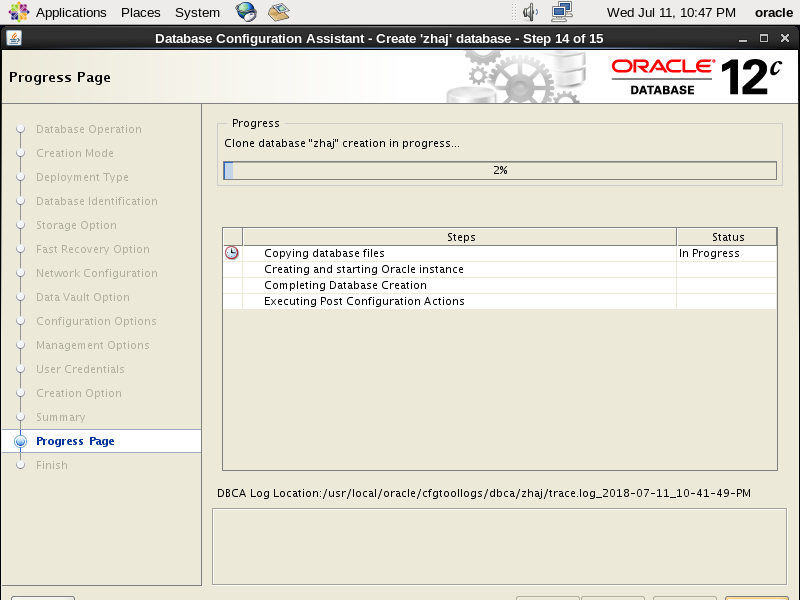
Task: Select the Copying database files row
Action: click(x=500, y=253)
